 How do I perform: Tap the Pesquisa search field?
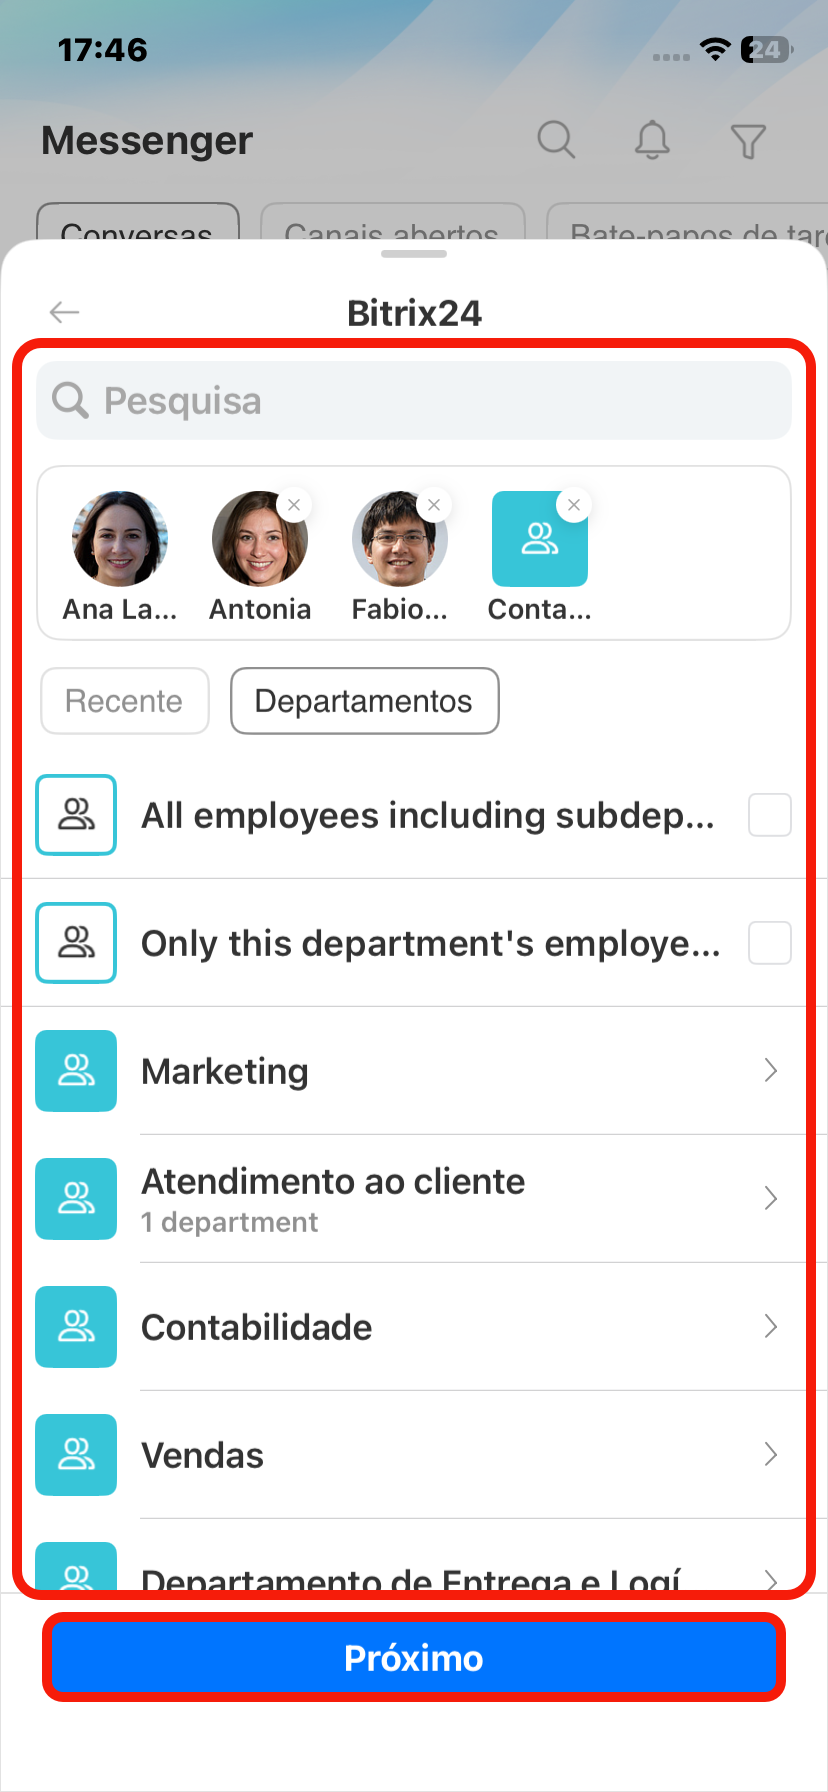[414, 401]
